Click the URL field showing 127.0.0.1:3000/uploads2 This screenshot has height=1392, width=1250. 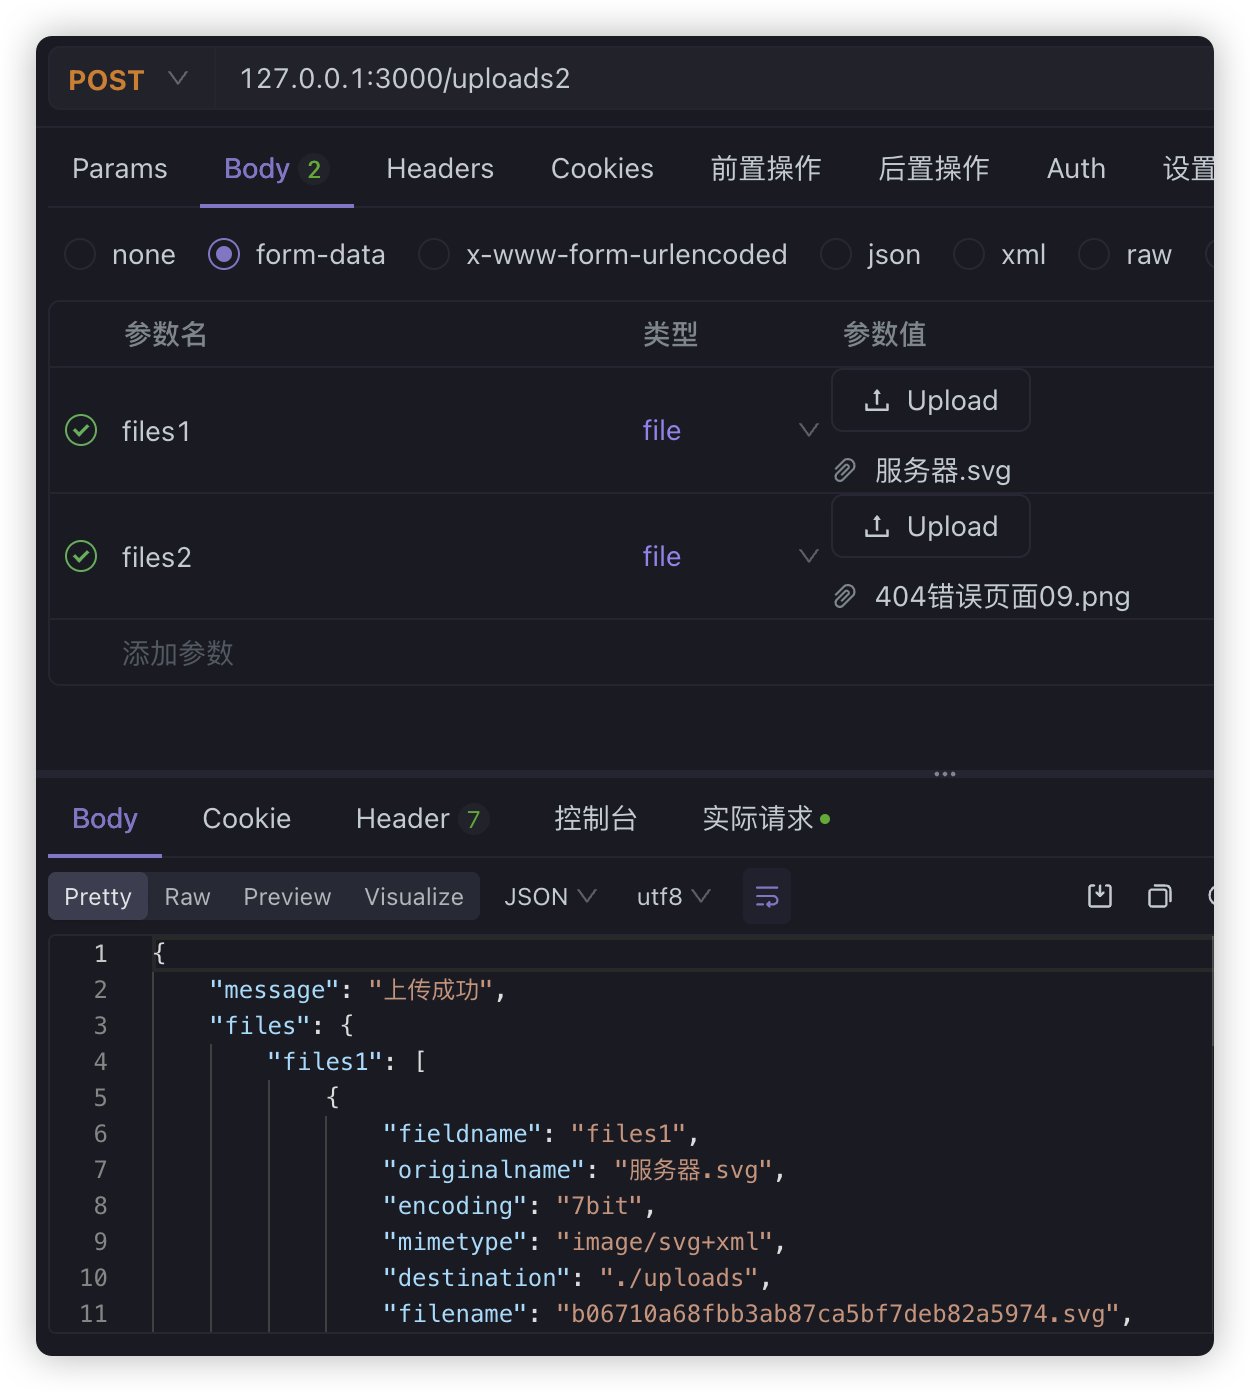405,79
